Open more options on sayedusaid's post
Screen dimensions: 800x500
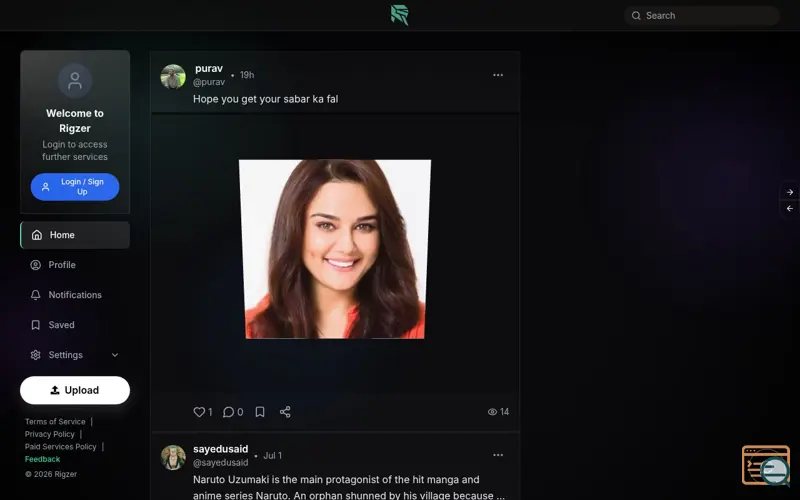[498, 455]
